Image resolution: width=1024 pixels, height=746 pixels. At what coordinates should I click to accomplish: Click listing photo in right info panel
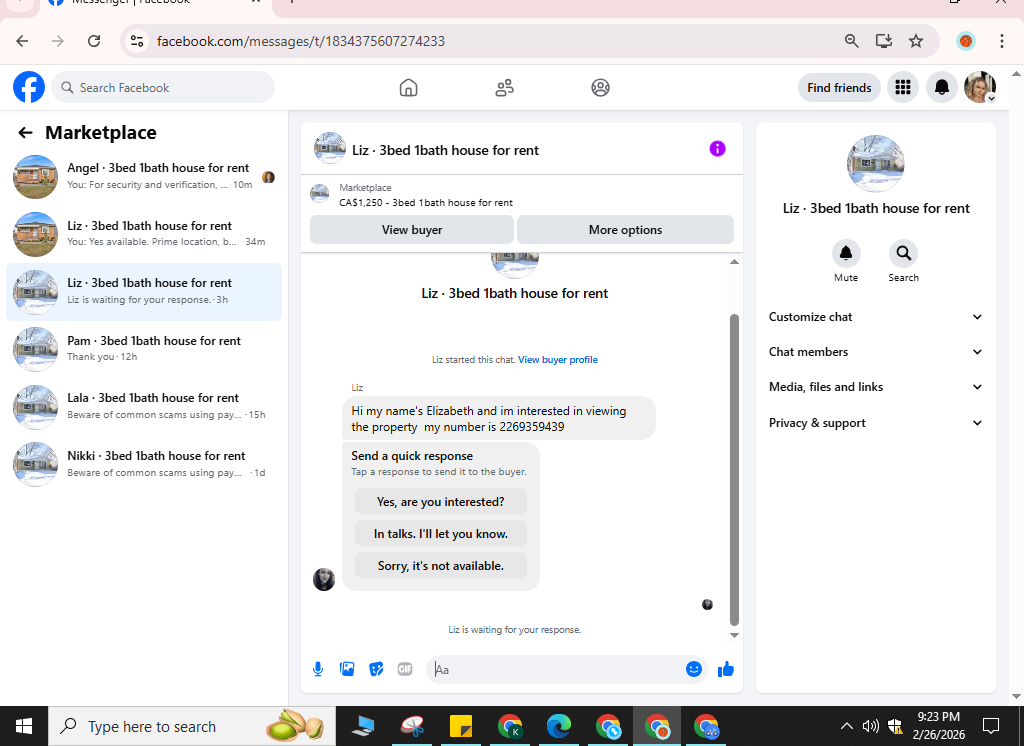tap(875, 164)
